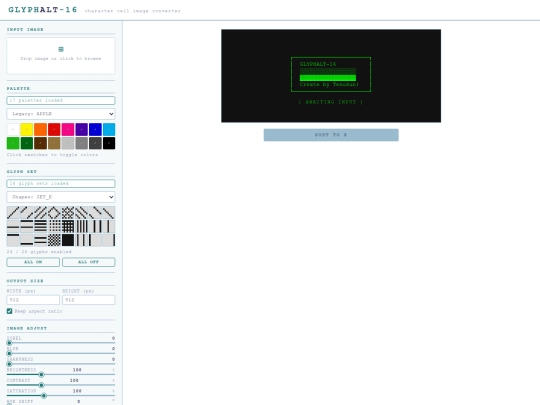Screen dimensions: 540x405
Task: Toggle the dot grid glyph
Action: pos(54,226)
